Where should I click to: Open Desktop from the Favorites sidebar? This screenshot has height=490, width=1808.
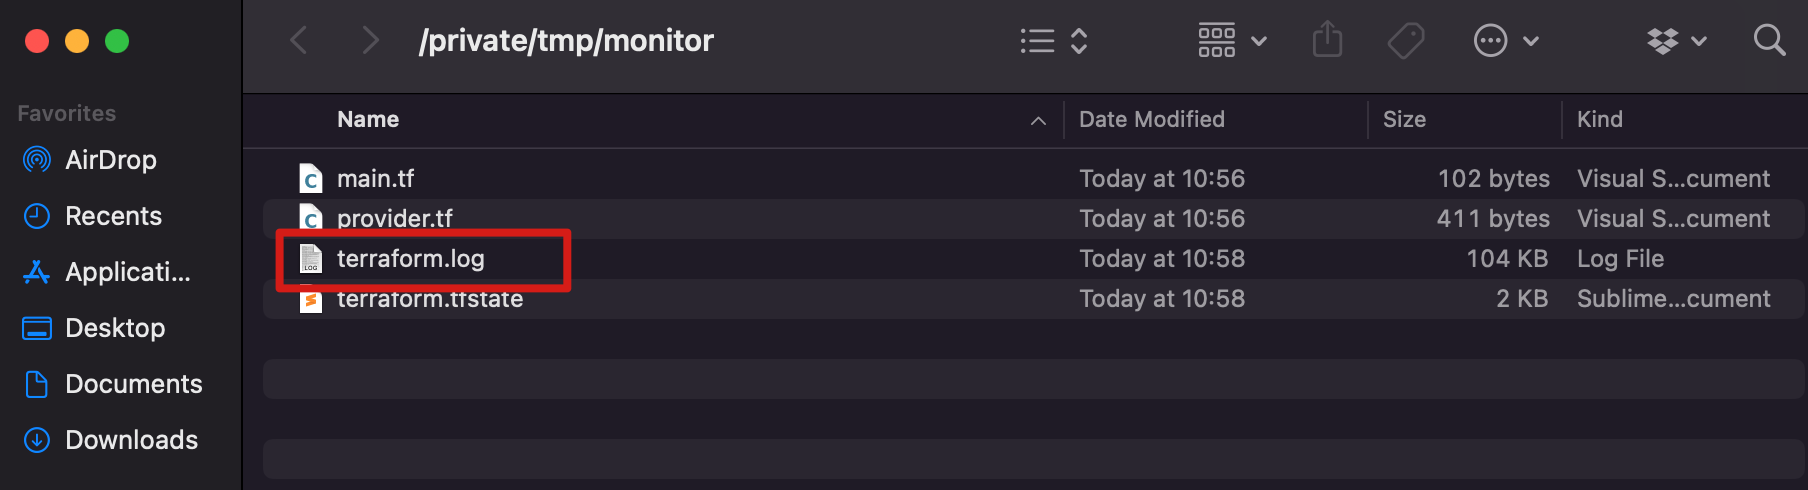(x=114, y=328)
